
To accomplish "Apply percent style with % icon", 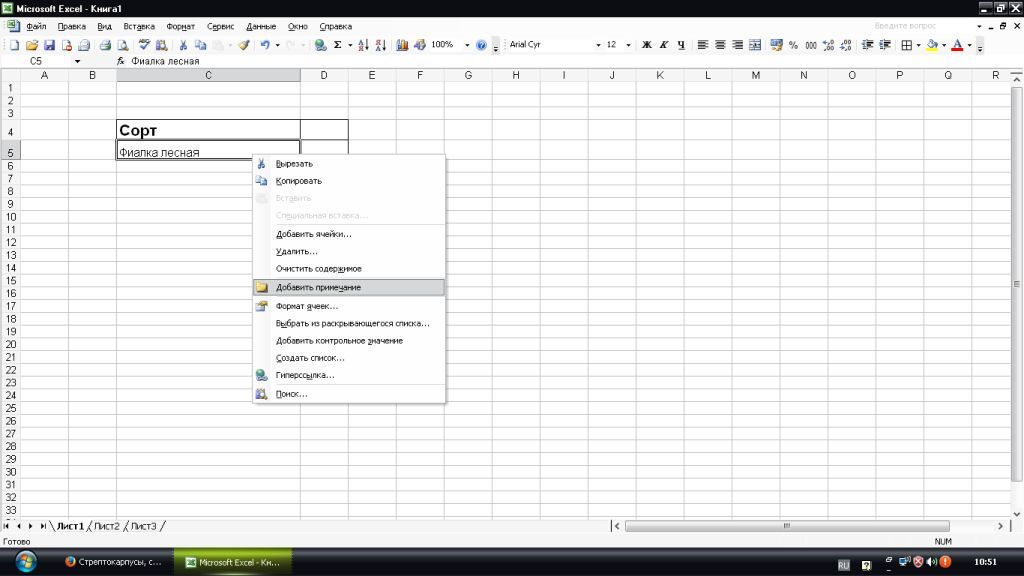I will pyautogui.click(x=793, y=45).
